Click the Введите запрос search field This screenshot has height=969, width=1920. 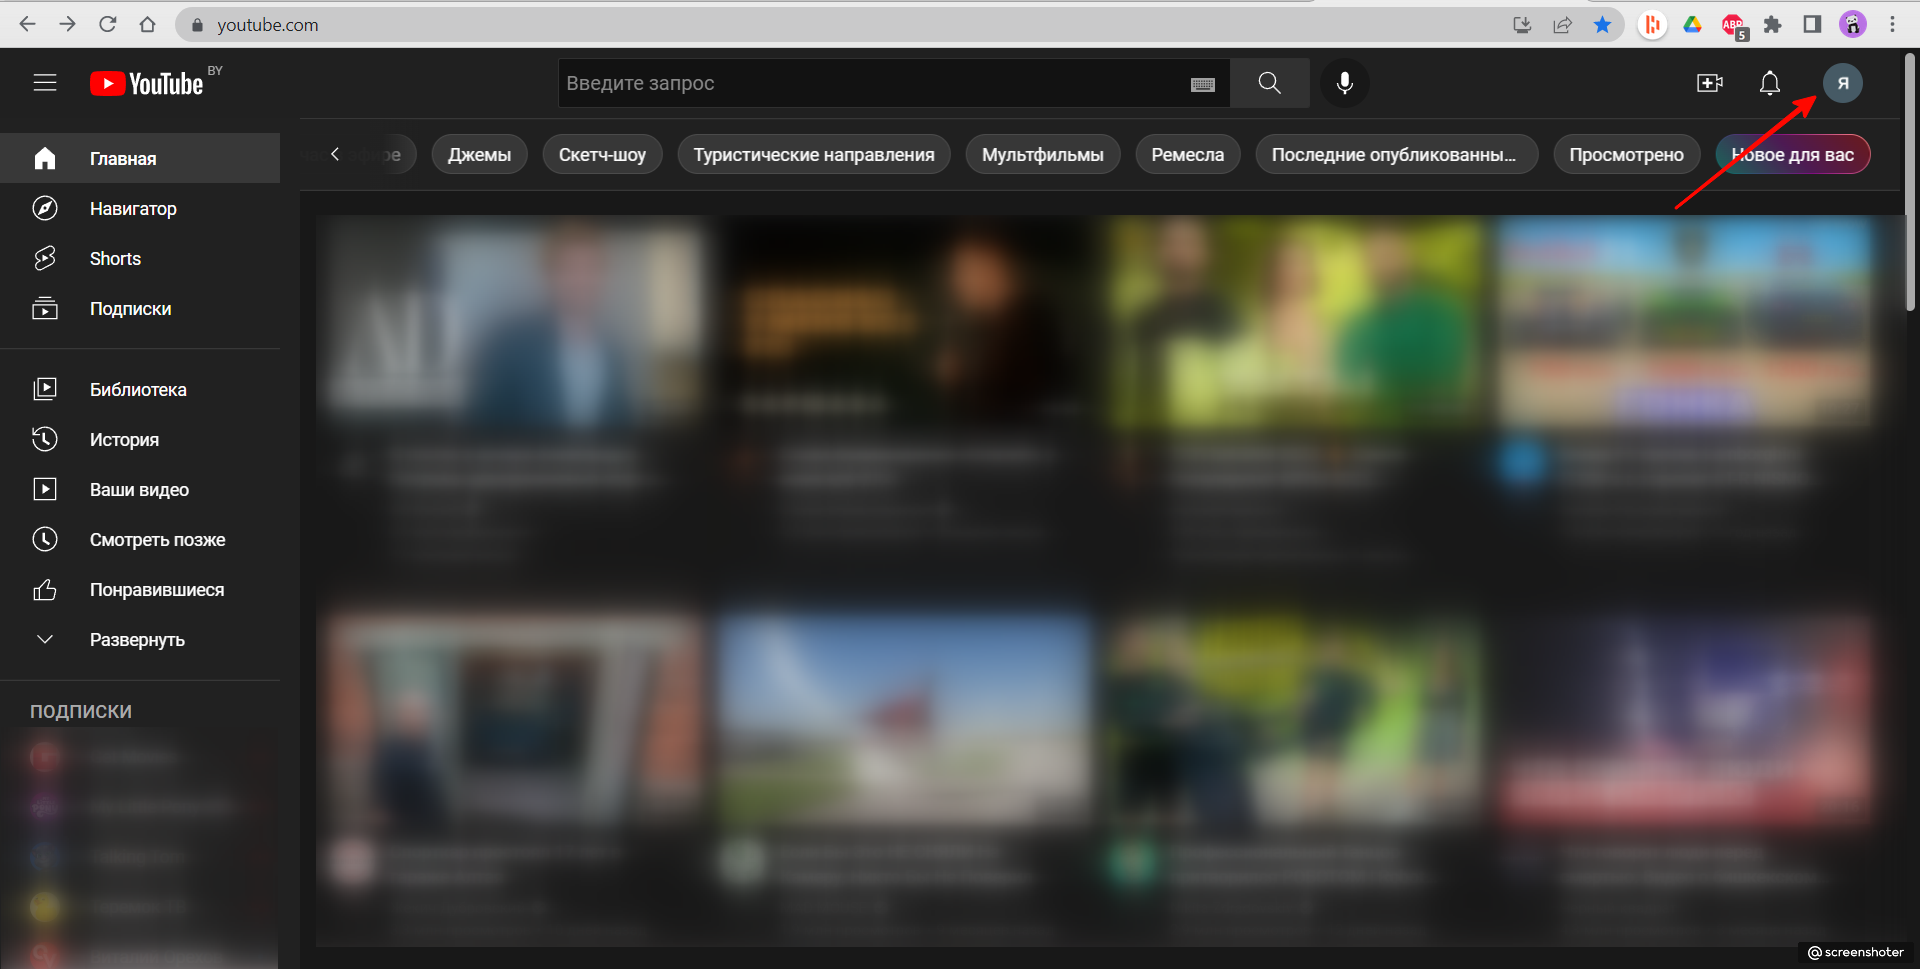pos(870,83)
